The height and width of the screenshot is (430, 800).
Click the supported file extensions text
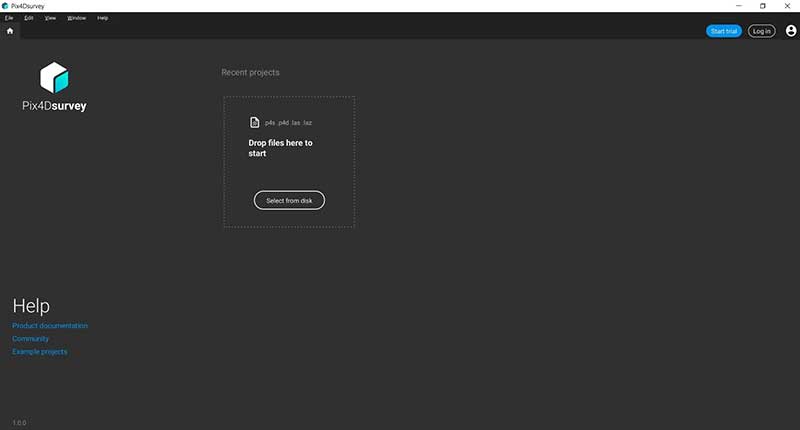[x=288, y=123]
